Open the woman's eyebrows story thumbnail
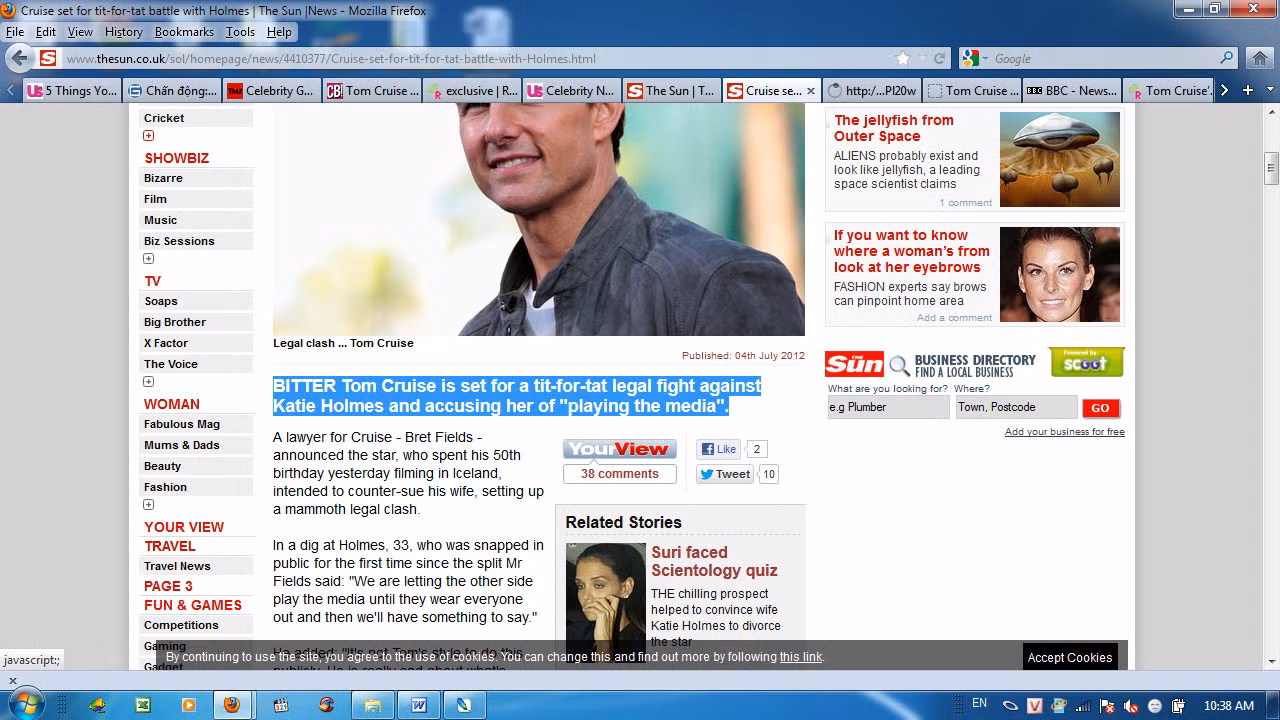 click(x=1060, y=274)
